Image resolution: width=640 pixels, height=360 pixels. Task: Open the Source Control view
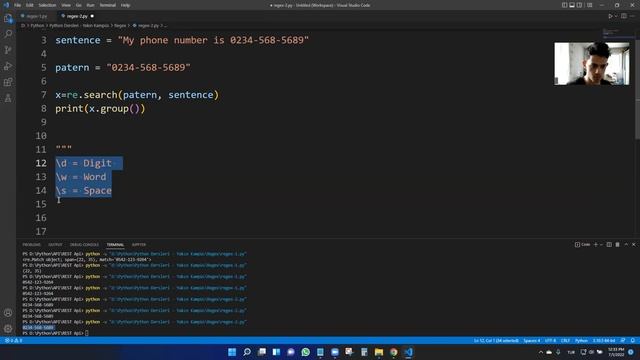[8, 50]
